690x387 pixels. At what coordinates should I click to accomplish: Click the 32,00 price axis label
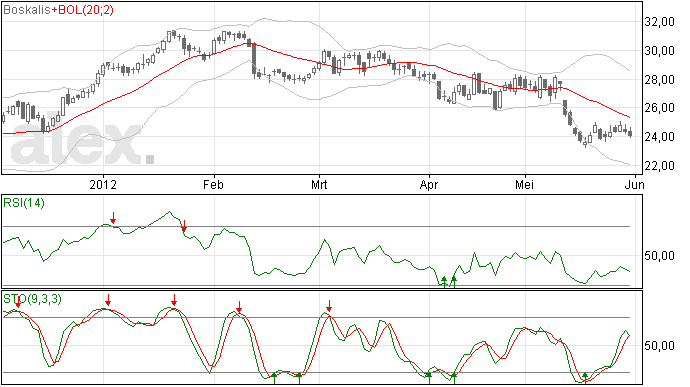(x=659, y=22)
